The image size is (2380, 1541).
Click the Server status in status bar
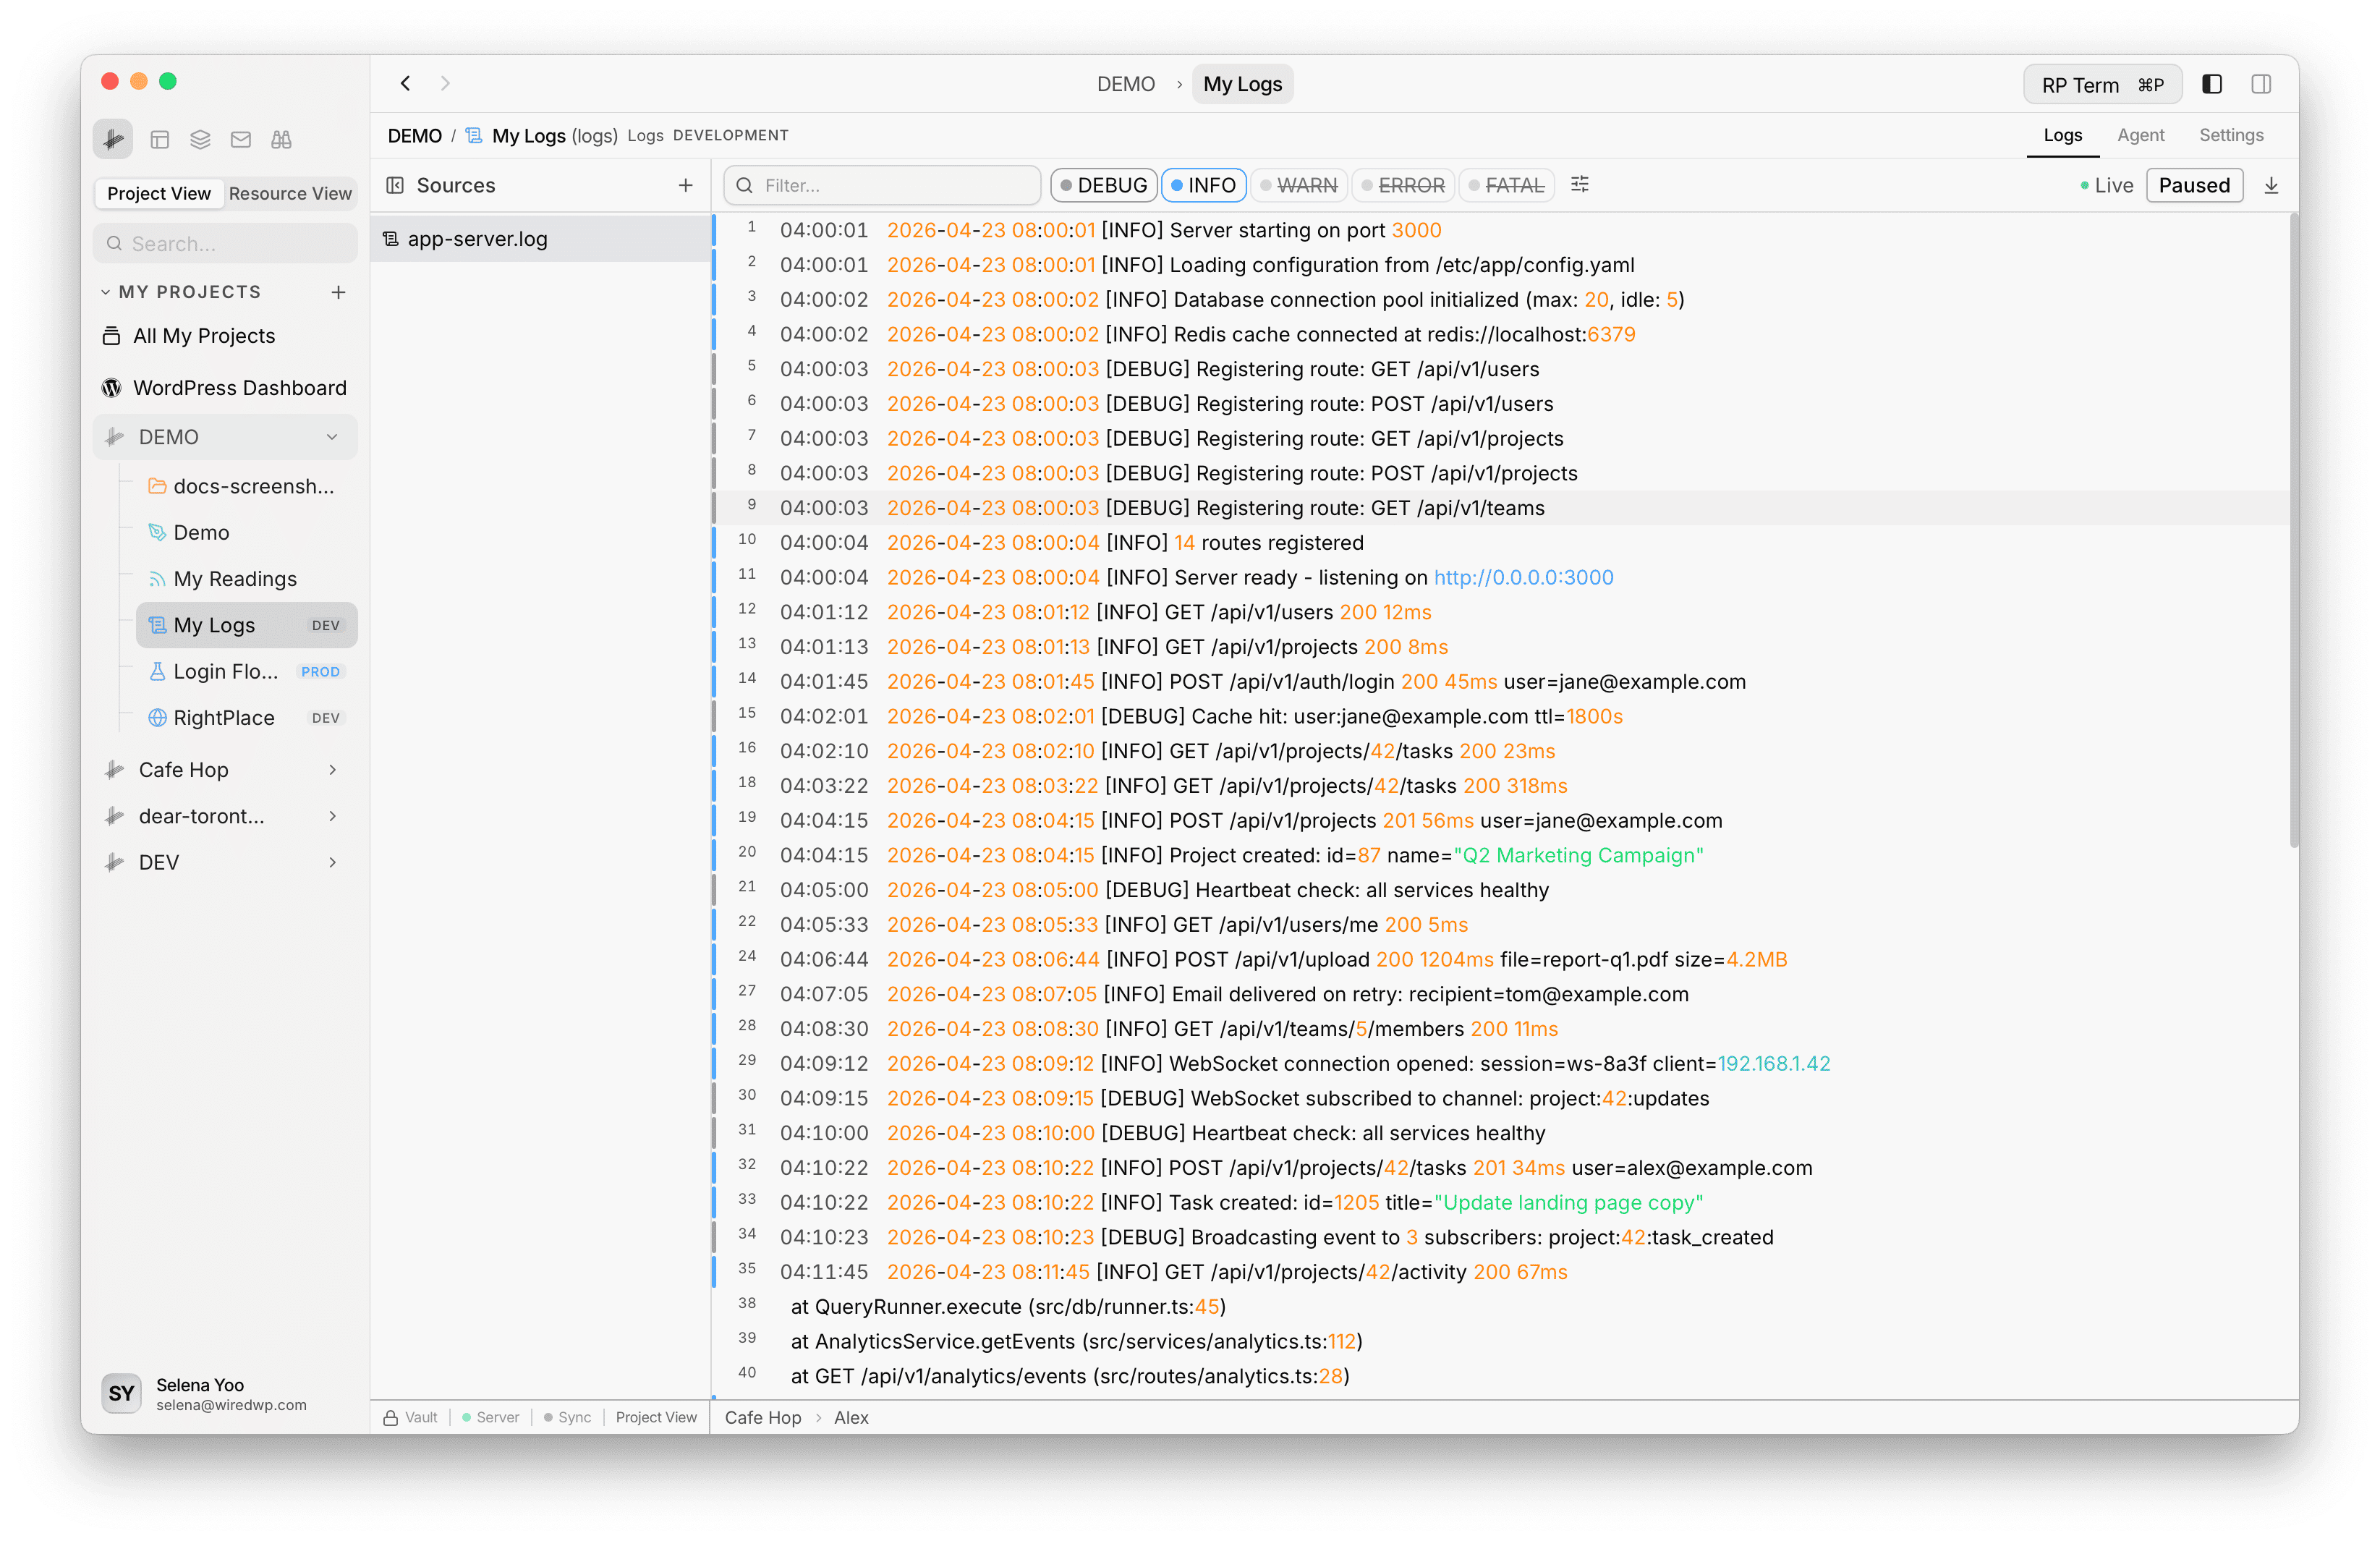[491, 1417]
